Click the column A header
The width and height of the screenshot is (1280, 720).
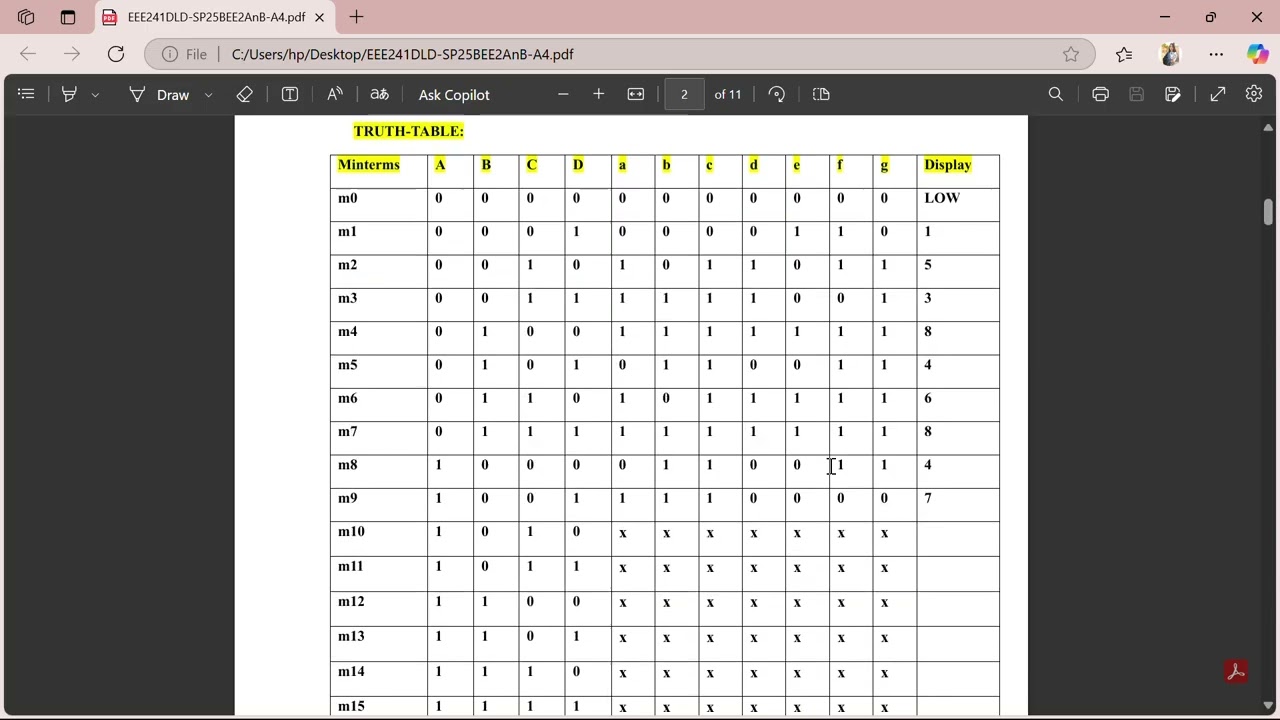(440, 165)
